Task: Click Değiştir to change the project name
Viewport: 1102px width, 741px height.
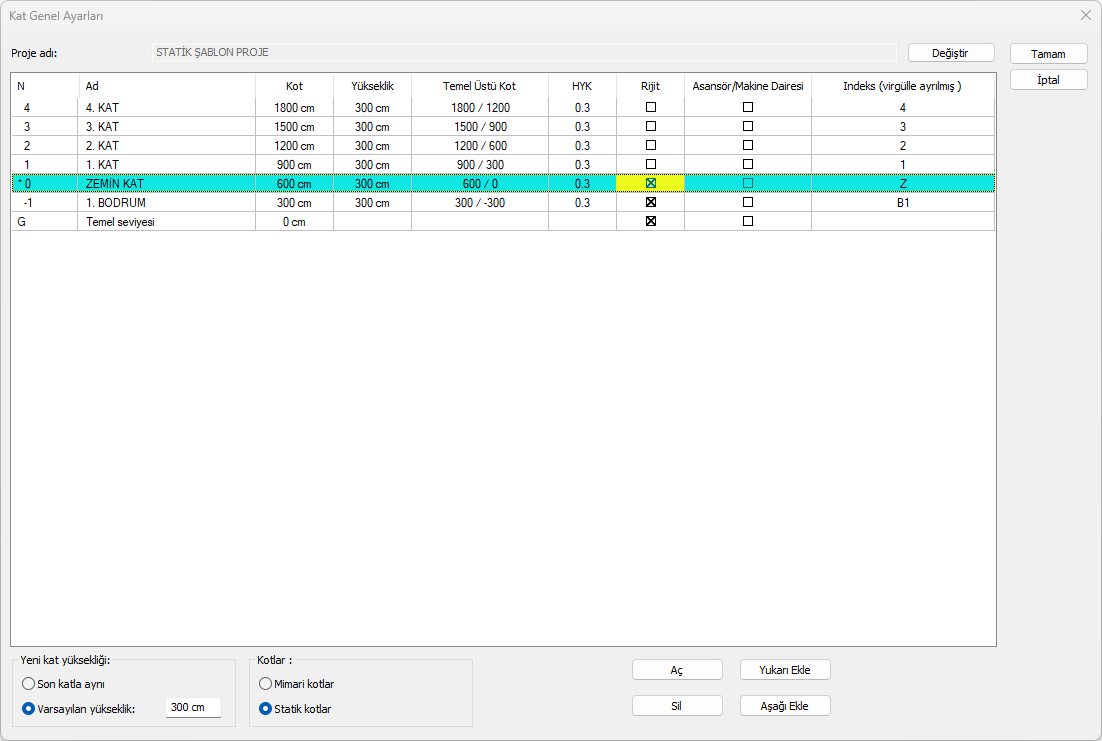Action: (x=950, y=53)
